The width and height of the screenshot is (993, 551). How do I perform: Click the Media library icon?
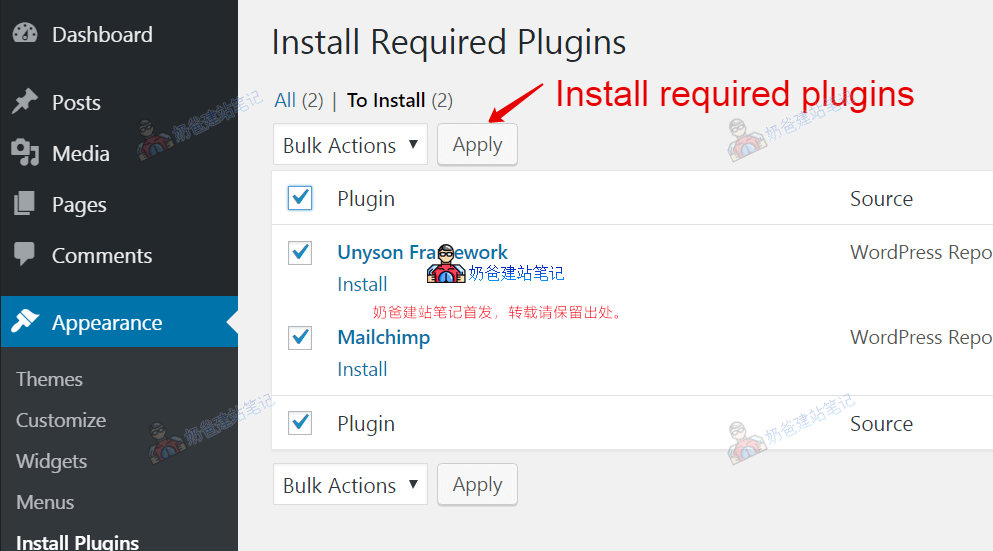pyautogui.click(x=25, y=153)
